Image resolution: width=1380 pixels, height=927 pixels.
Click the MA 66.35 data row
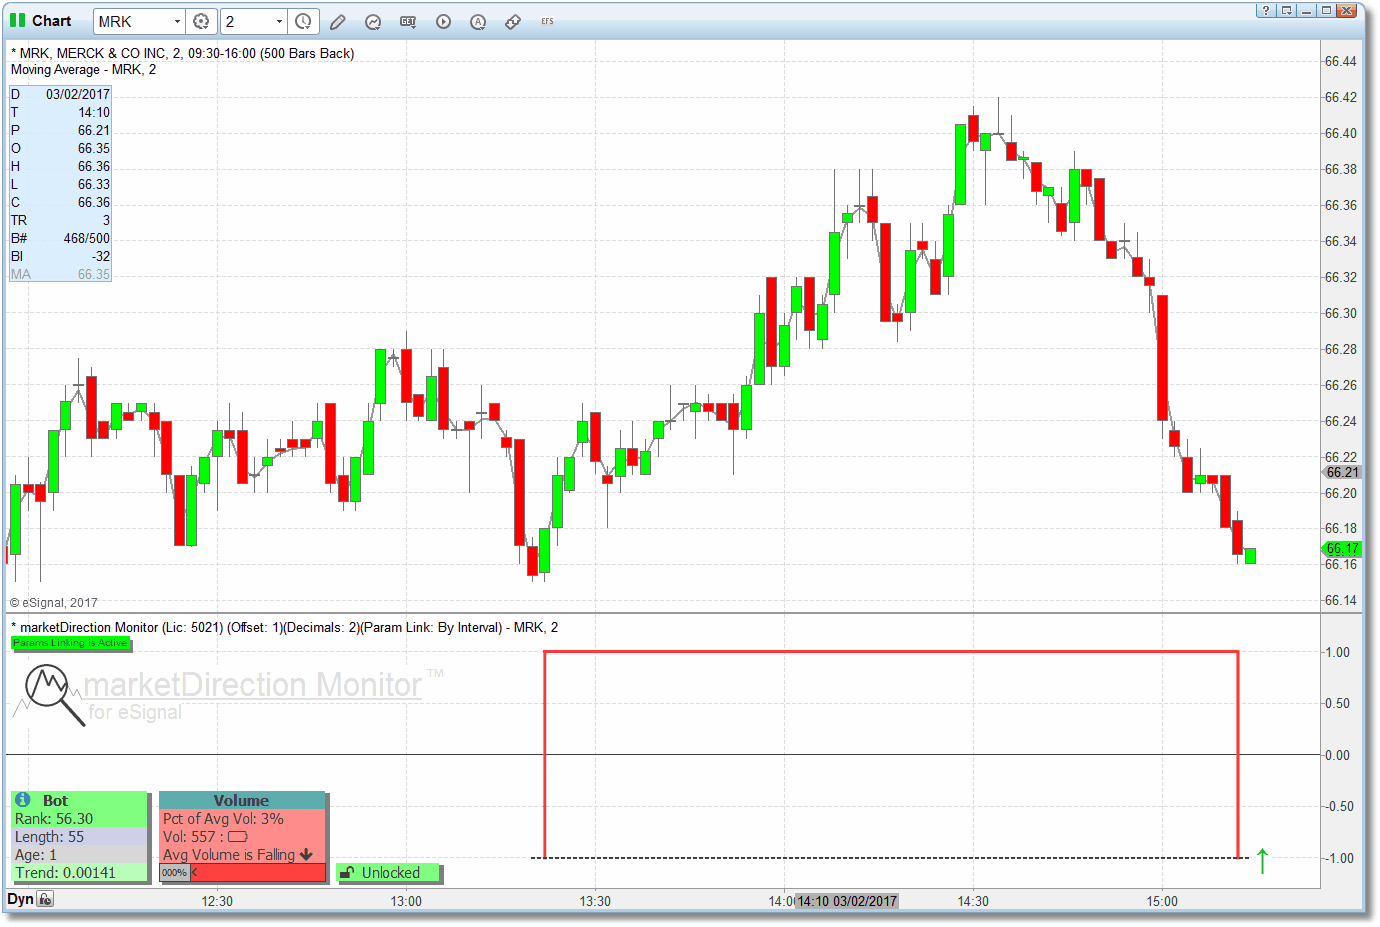point(60,274)
